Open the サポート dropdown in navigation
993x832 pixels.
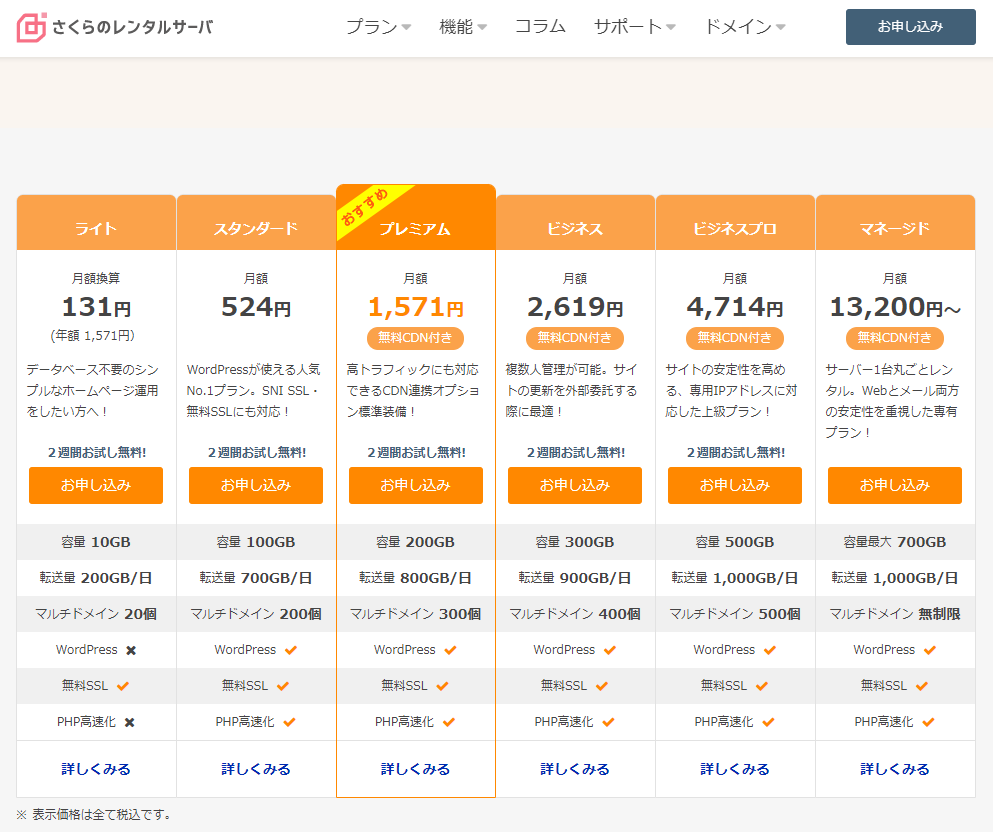(634, 27)
